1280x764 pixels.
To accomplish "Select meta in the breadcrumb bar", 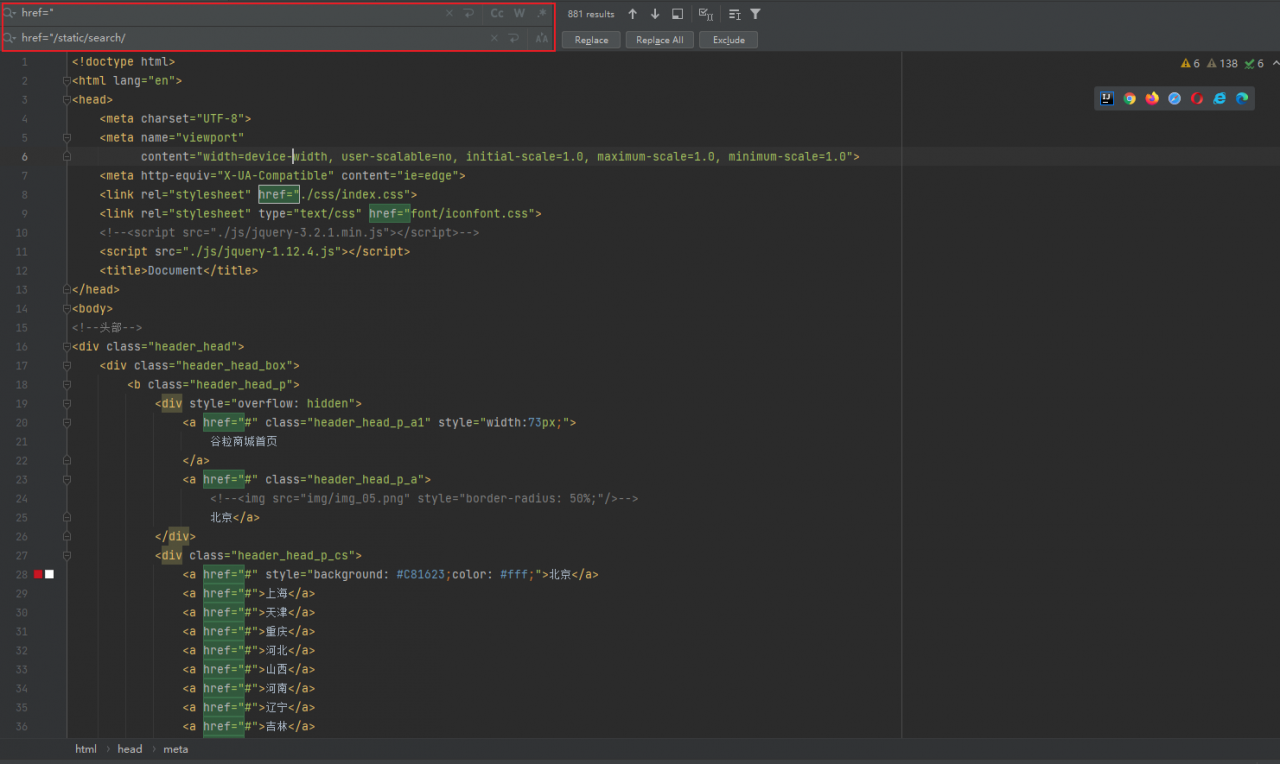I will coord(176,749).
